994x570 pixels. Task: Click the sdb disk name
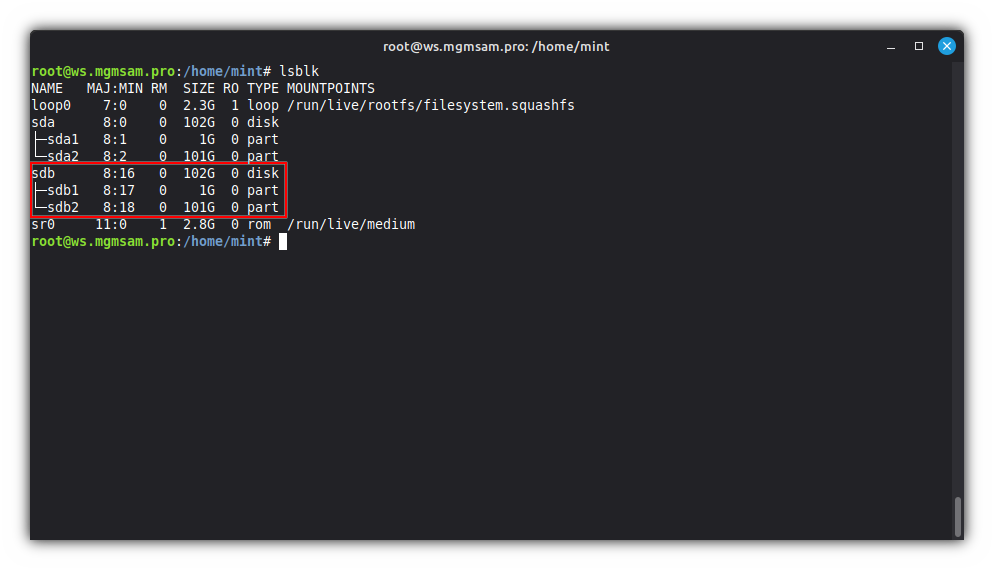point(43,173)
